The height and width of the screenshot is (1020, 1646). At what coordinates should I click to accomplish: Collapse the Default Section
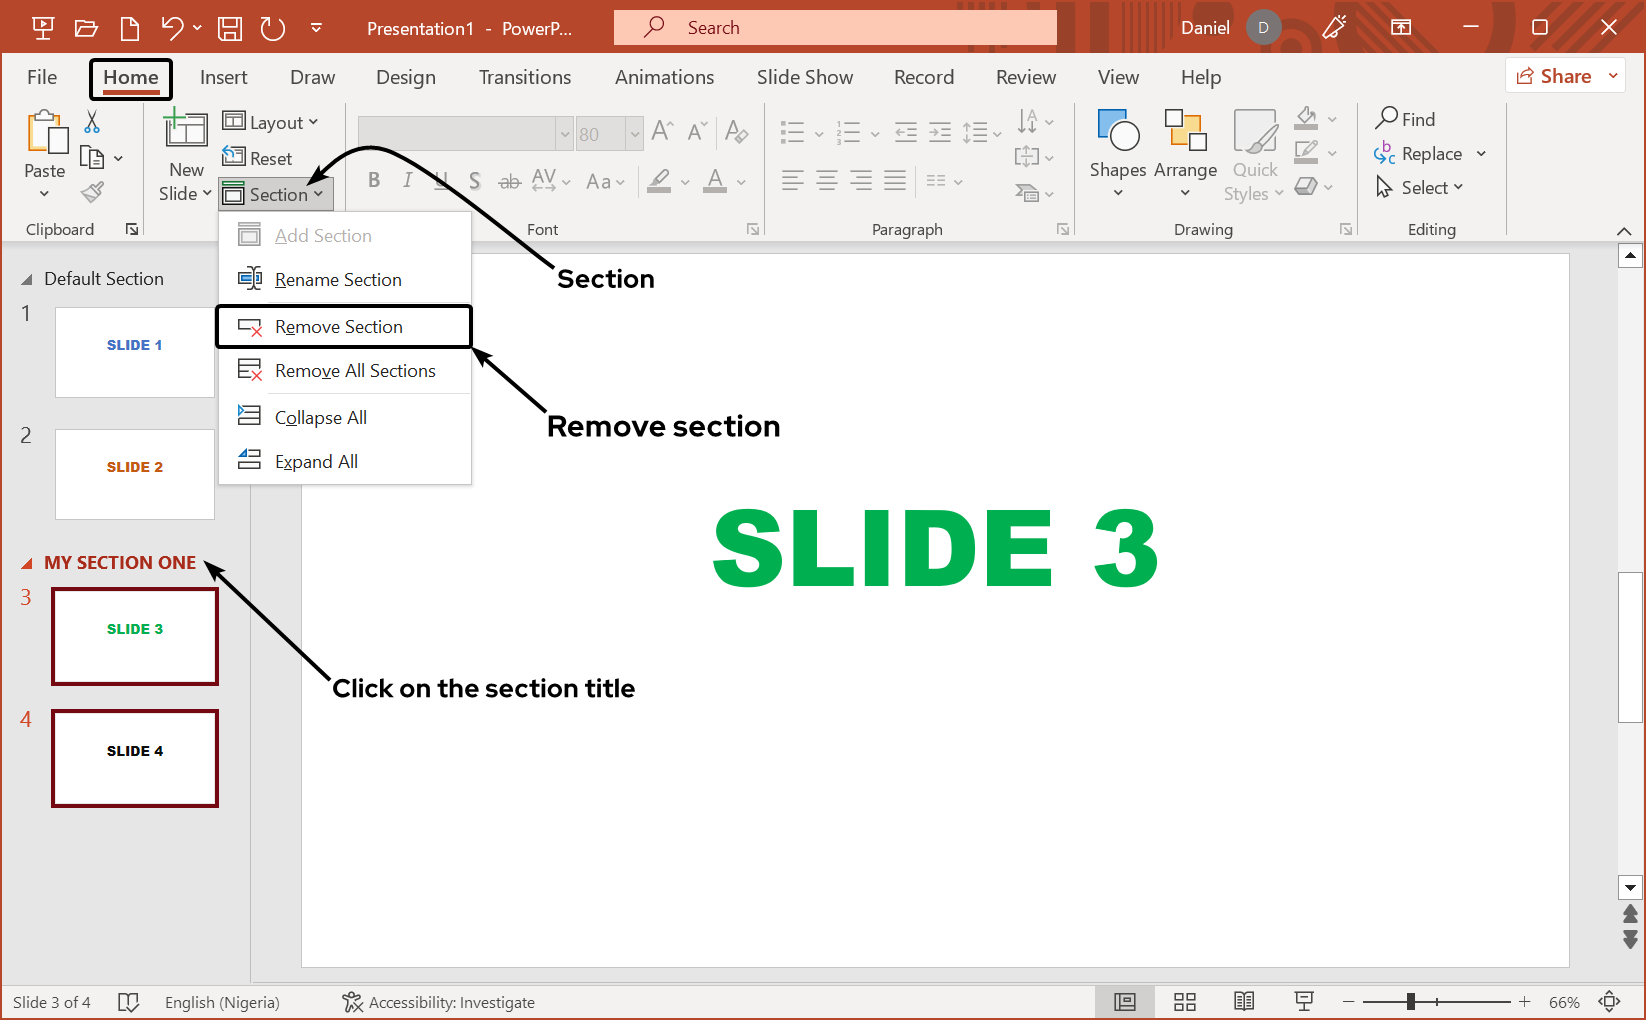point(27,278)
